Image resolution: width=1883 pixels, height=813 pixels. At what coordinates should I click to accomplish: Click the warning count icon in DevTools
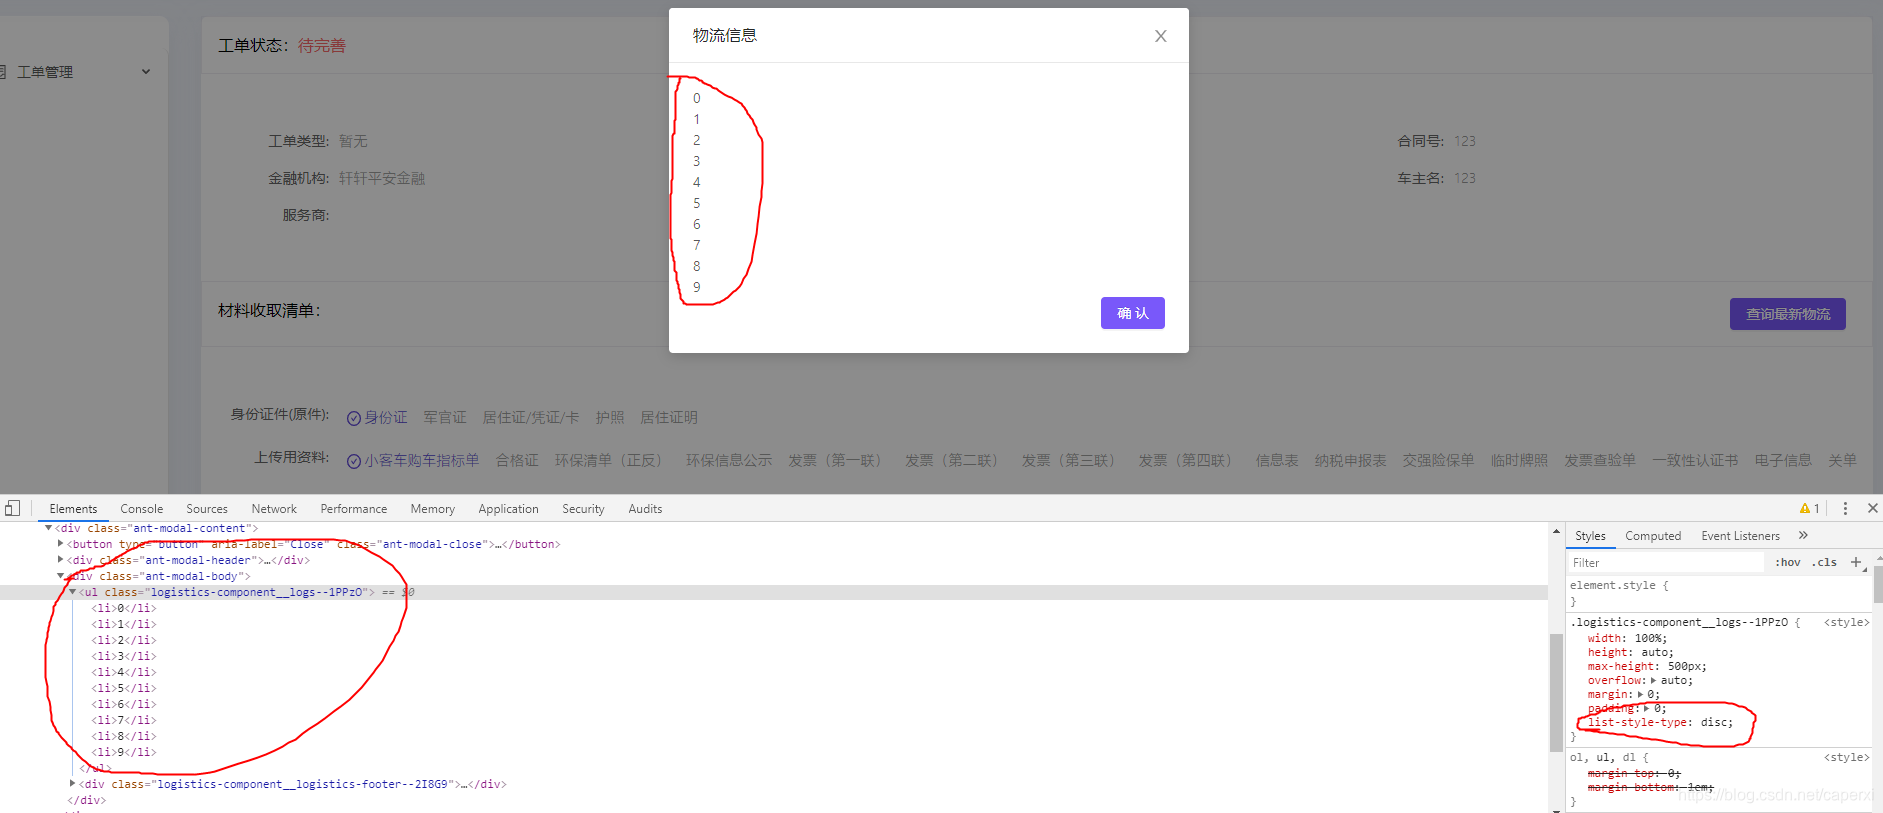click(x=1809, y=508)
